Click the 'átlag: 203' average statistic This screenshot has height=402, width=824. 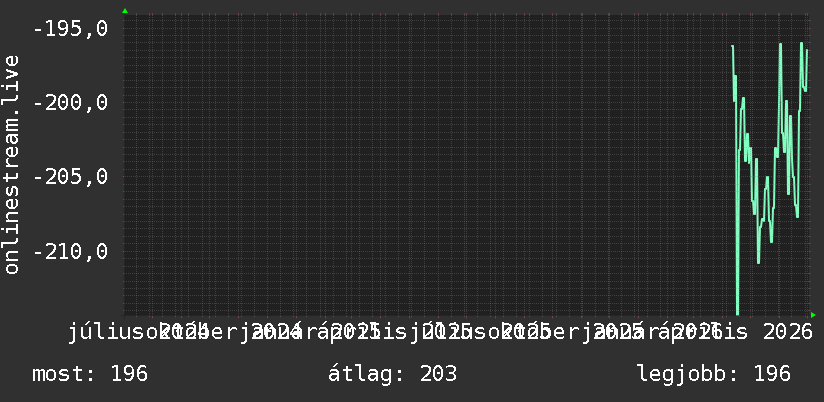pos(392,374)
